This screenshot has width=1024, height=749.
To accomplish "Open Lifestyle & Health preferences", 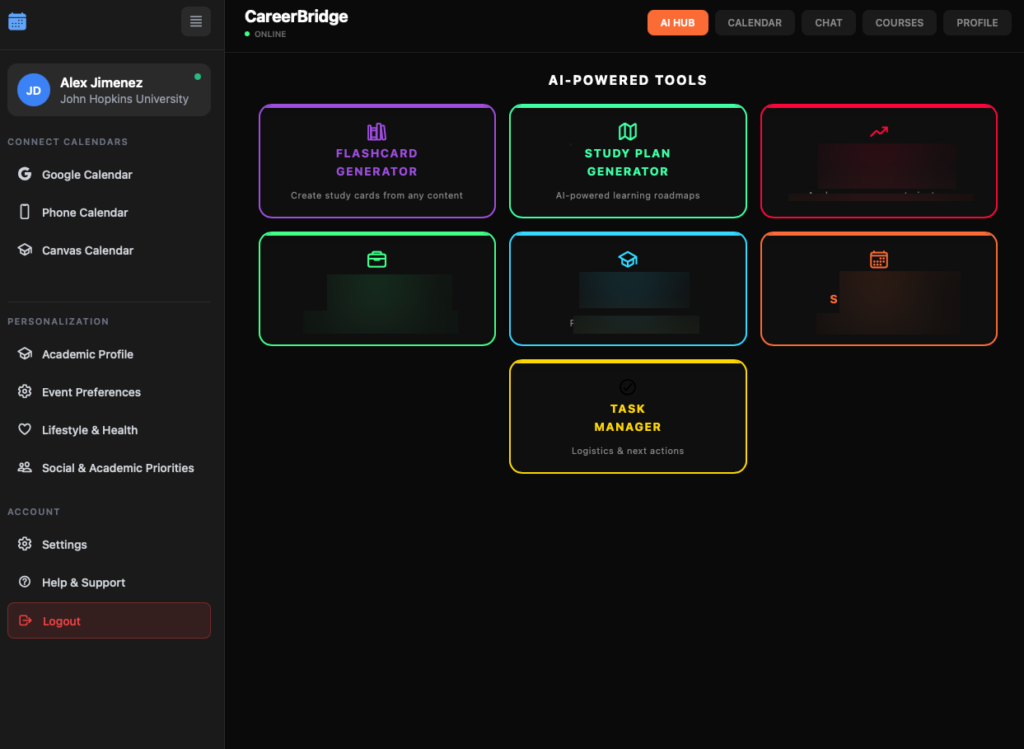I will (x=90, y=431).
